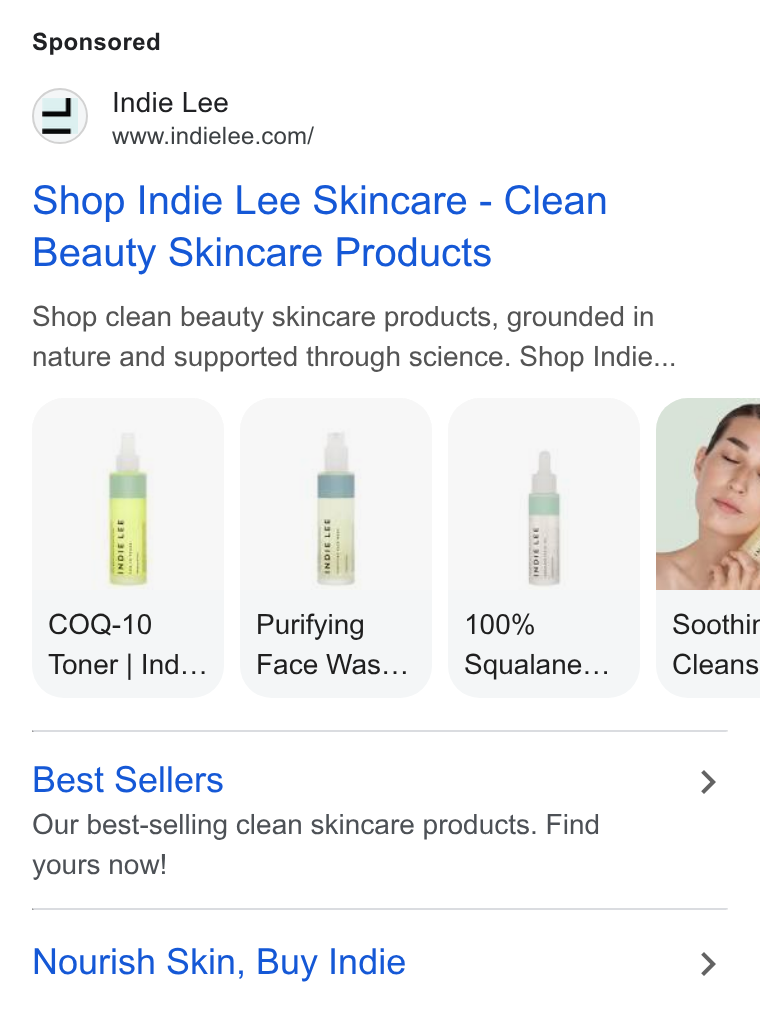This screenshot has width=760, height=1014.
Task: Open the www.indielee.com URL
Action: coord(213,136)
